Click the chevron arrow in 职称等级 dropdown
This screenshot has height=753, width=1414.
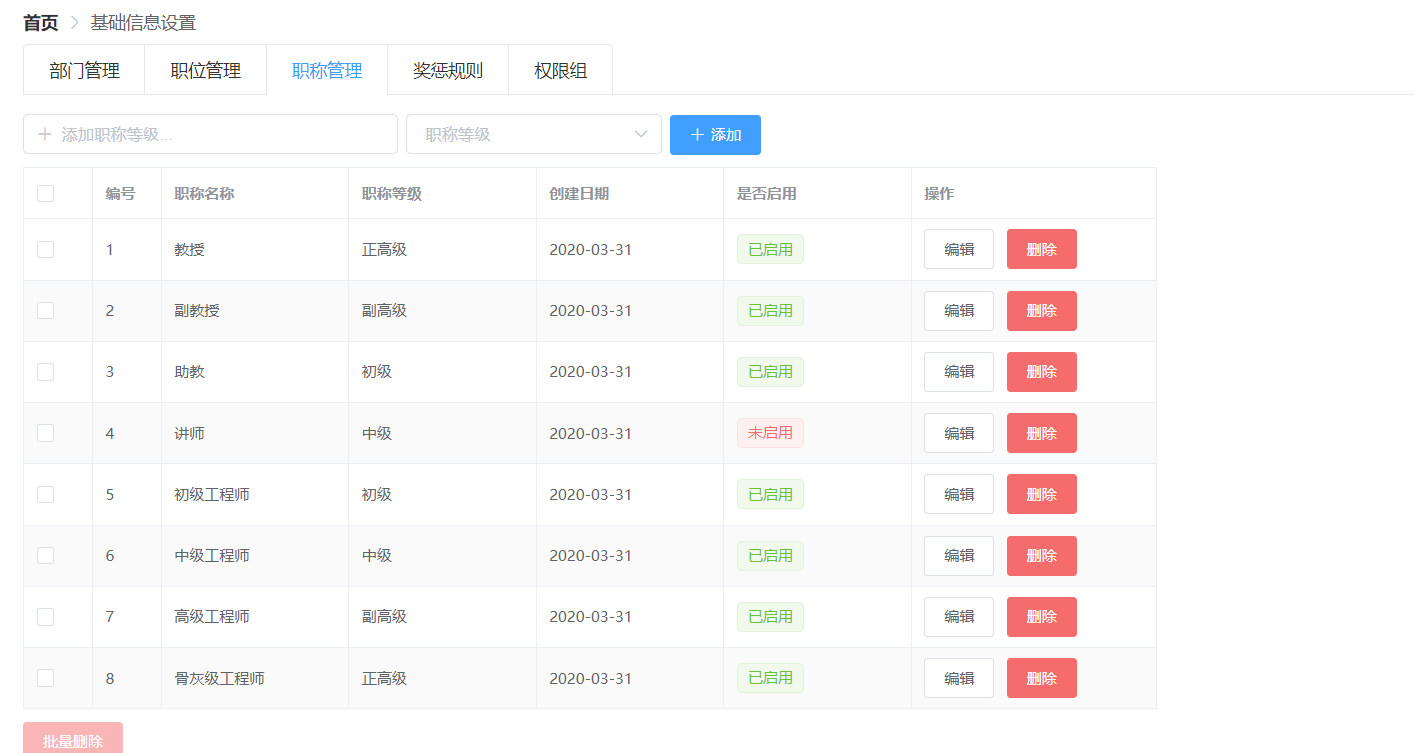pyautogui.click(x=641, y=134)
